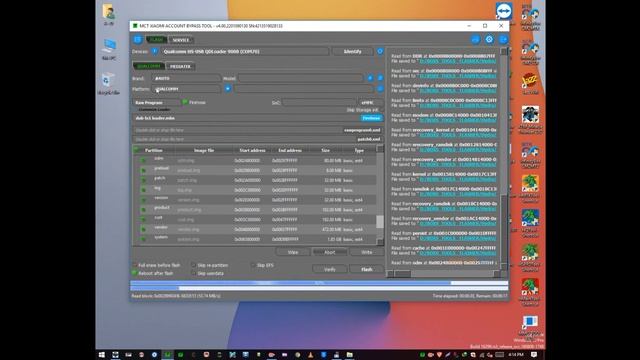The image size is (640, 360).
Task: Open settings gear icon in top-right toolbar
Action: coord(489,40)
